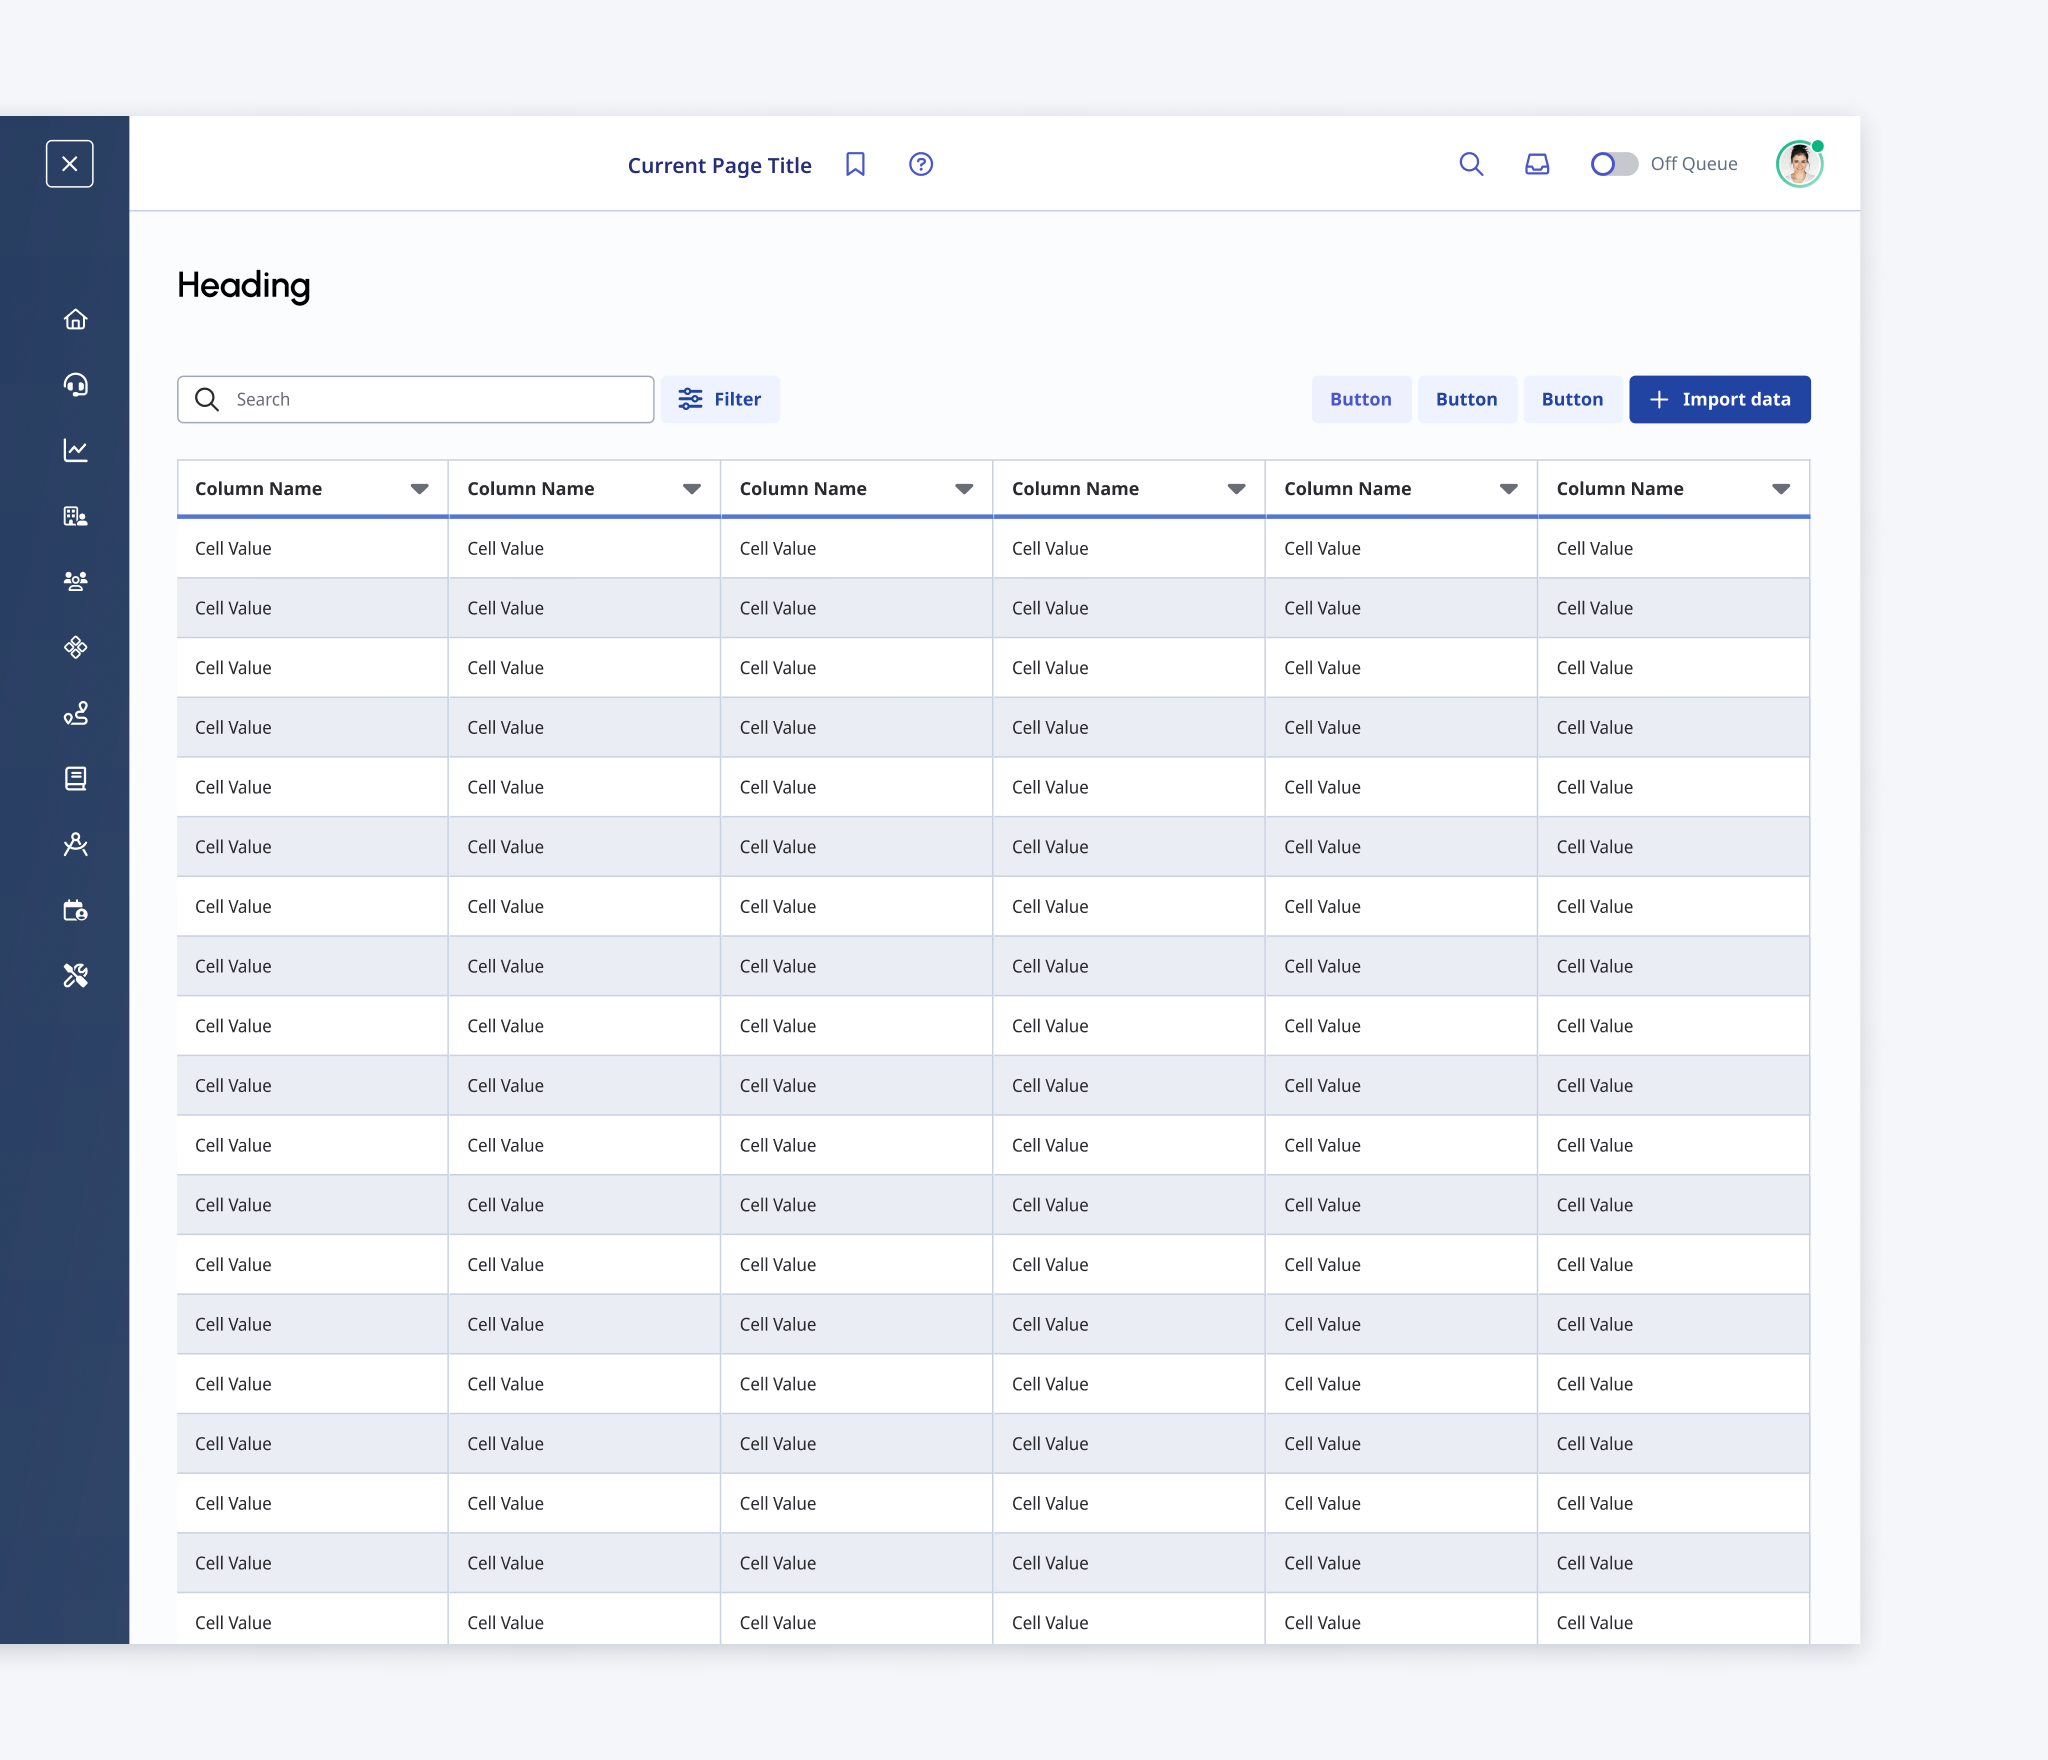Open the calendar schedule icon
The height and width of the screenshot is (1760, 2048).
coord(75,910)
